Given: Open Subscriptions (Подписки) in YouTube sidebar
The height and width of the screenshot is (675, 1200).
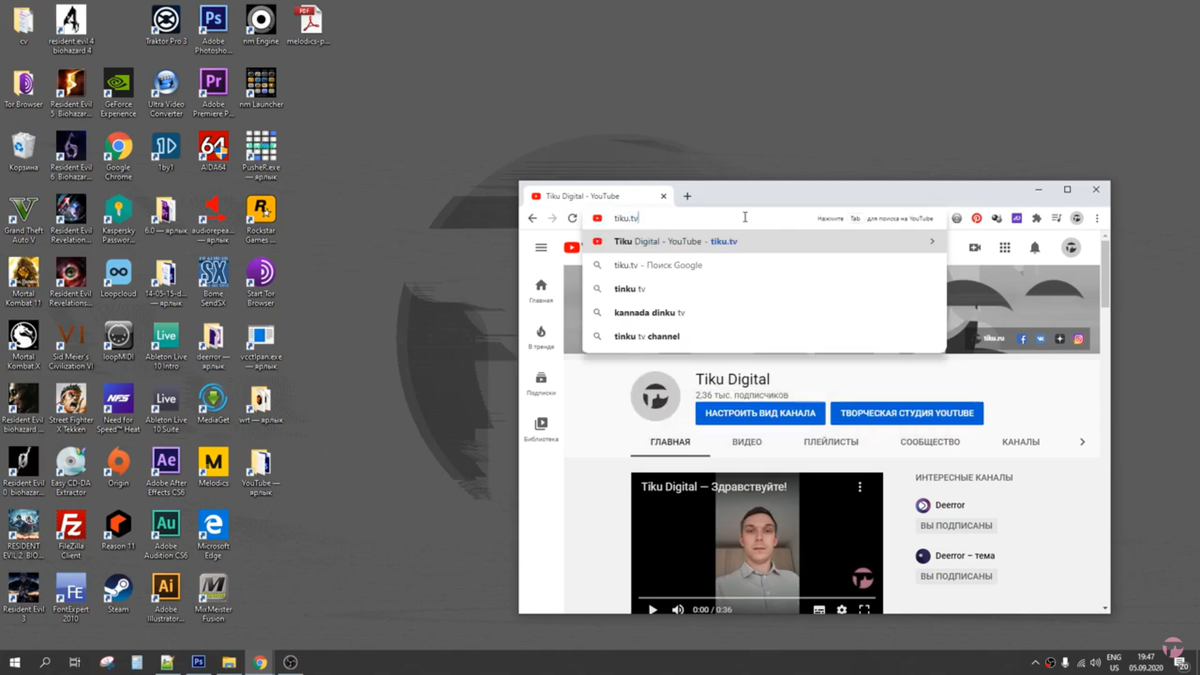Looking at the screenshot, I should pos(541,383).
